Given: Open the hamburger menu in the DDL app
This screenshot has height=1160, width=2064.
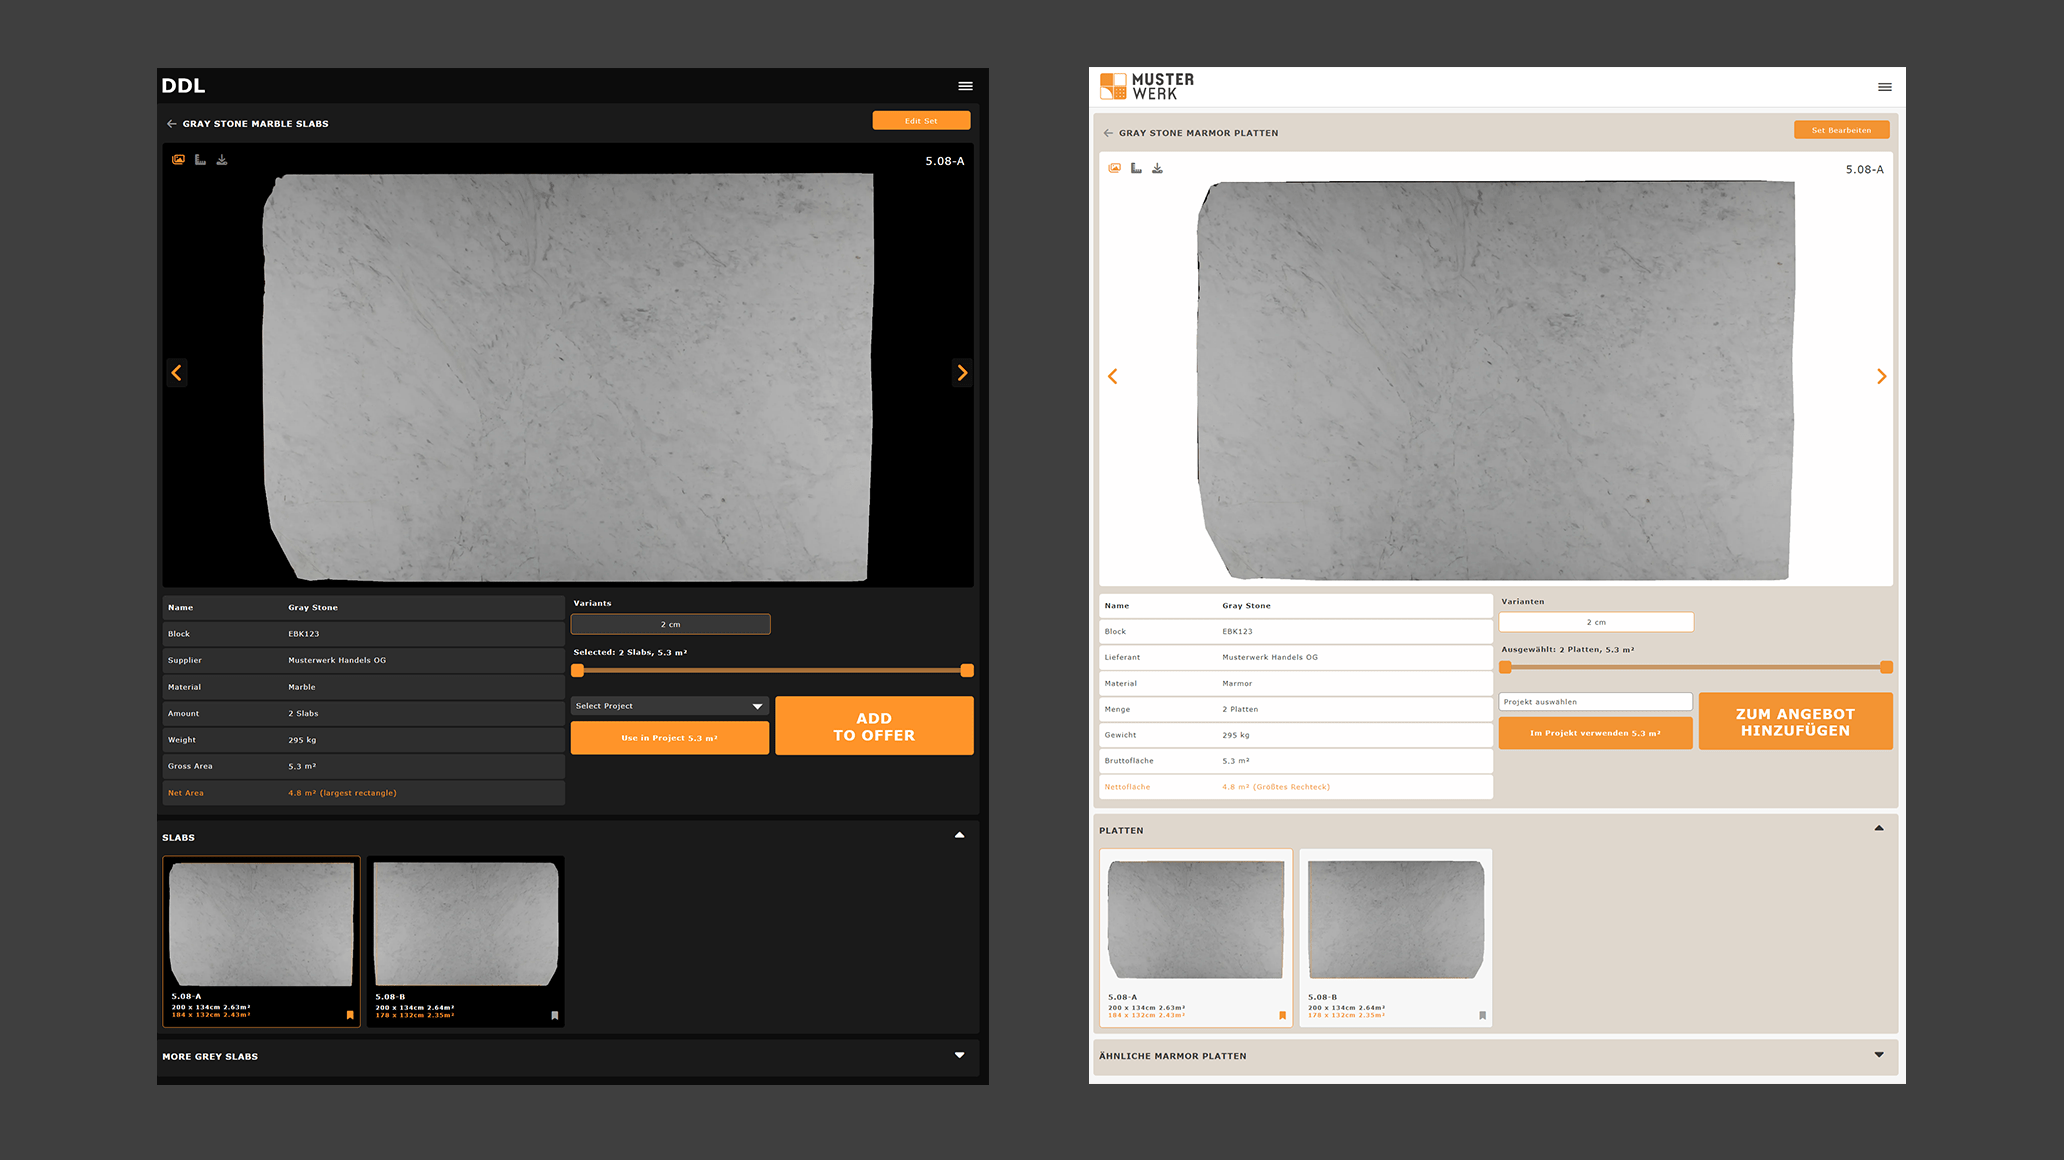Looking at the screenshot, I should coord(964,86).
